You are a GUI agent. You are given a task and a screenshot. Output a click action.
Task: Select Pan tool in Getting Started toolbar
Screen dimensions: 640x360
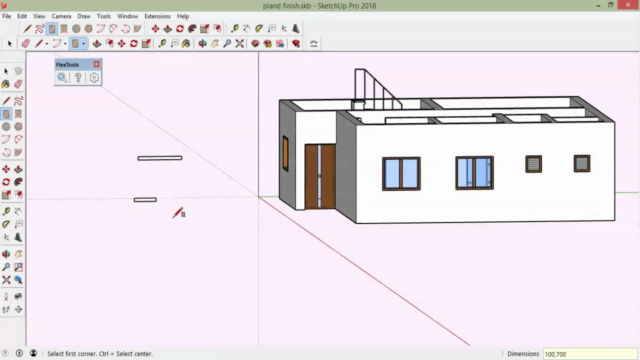pyautogui.click(x=215, y=43)
